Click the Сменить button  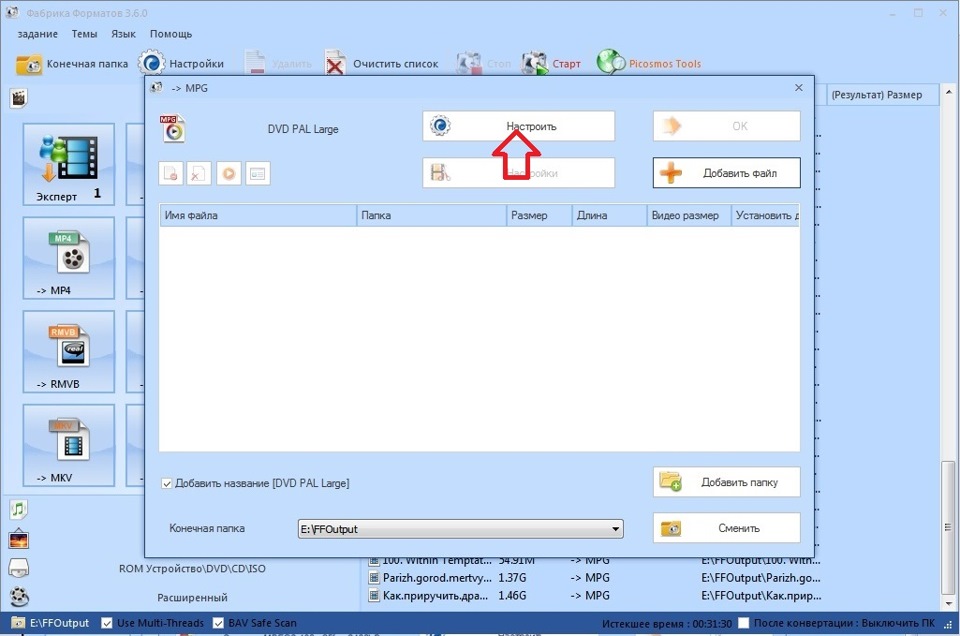point(727,528)
